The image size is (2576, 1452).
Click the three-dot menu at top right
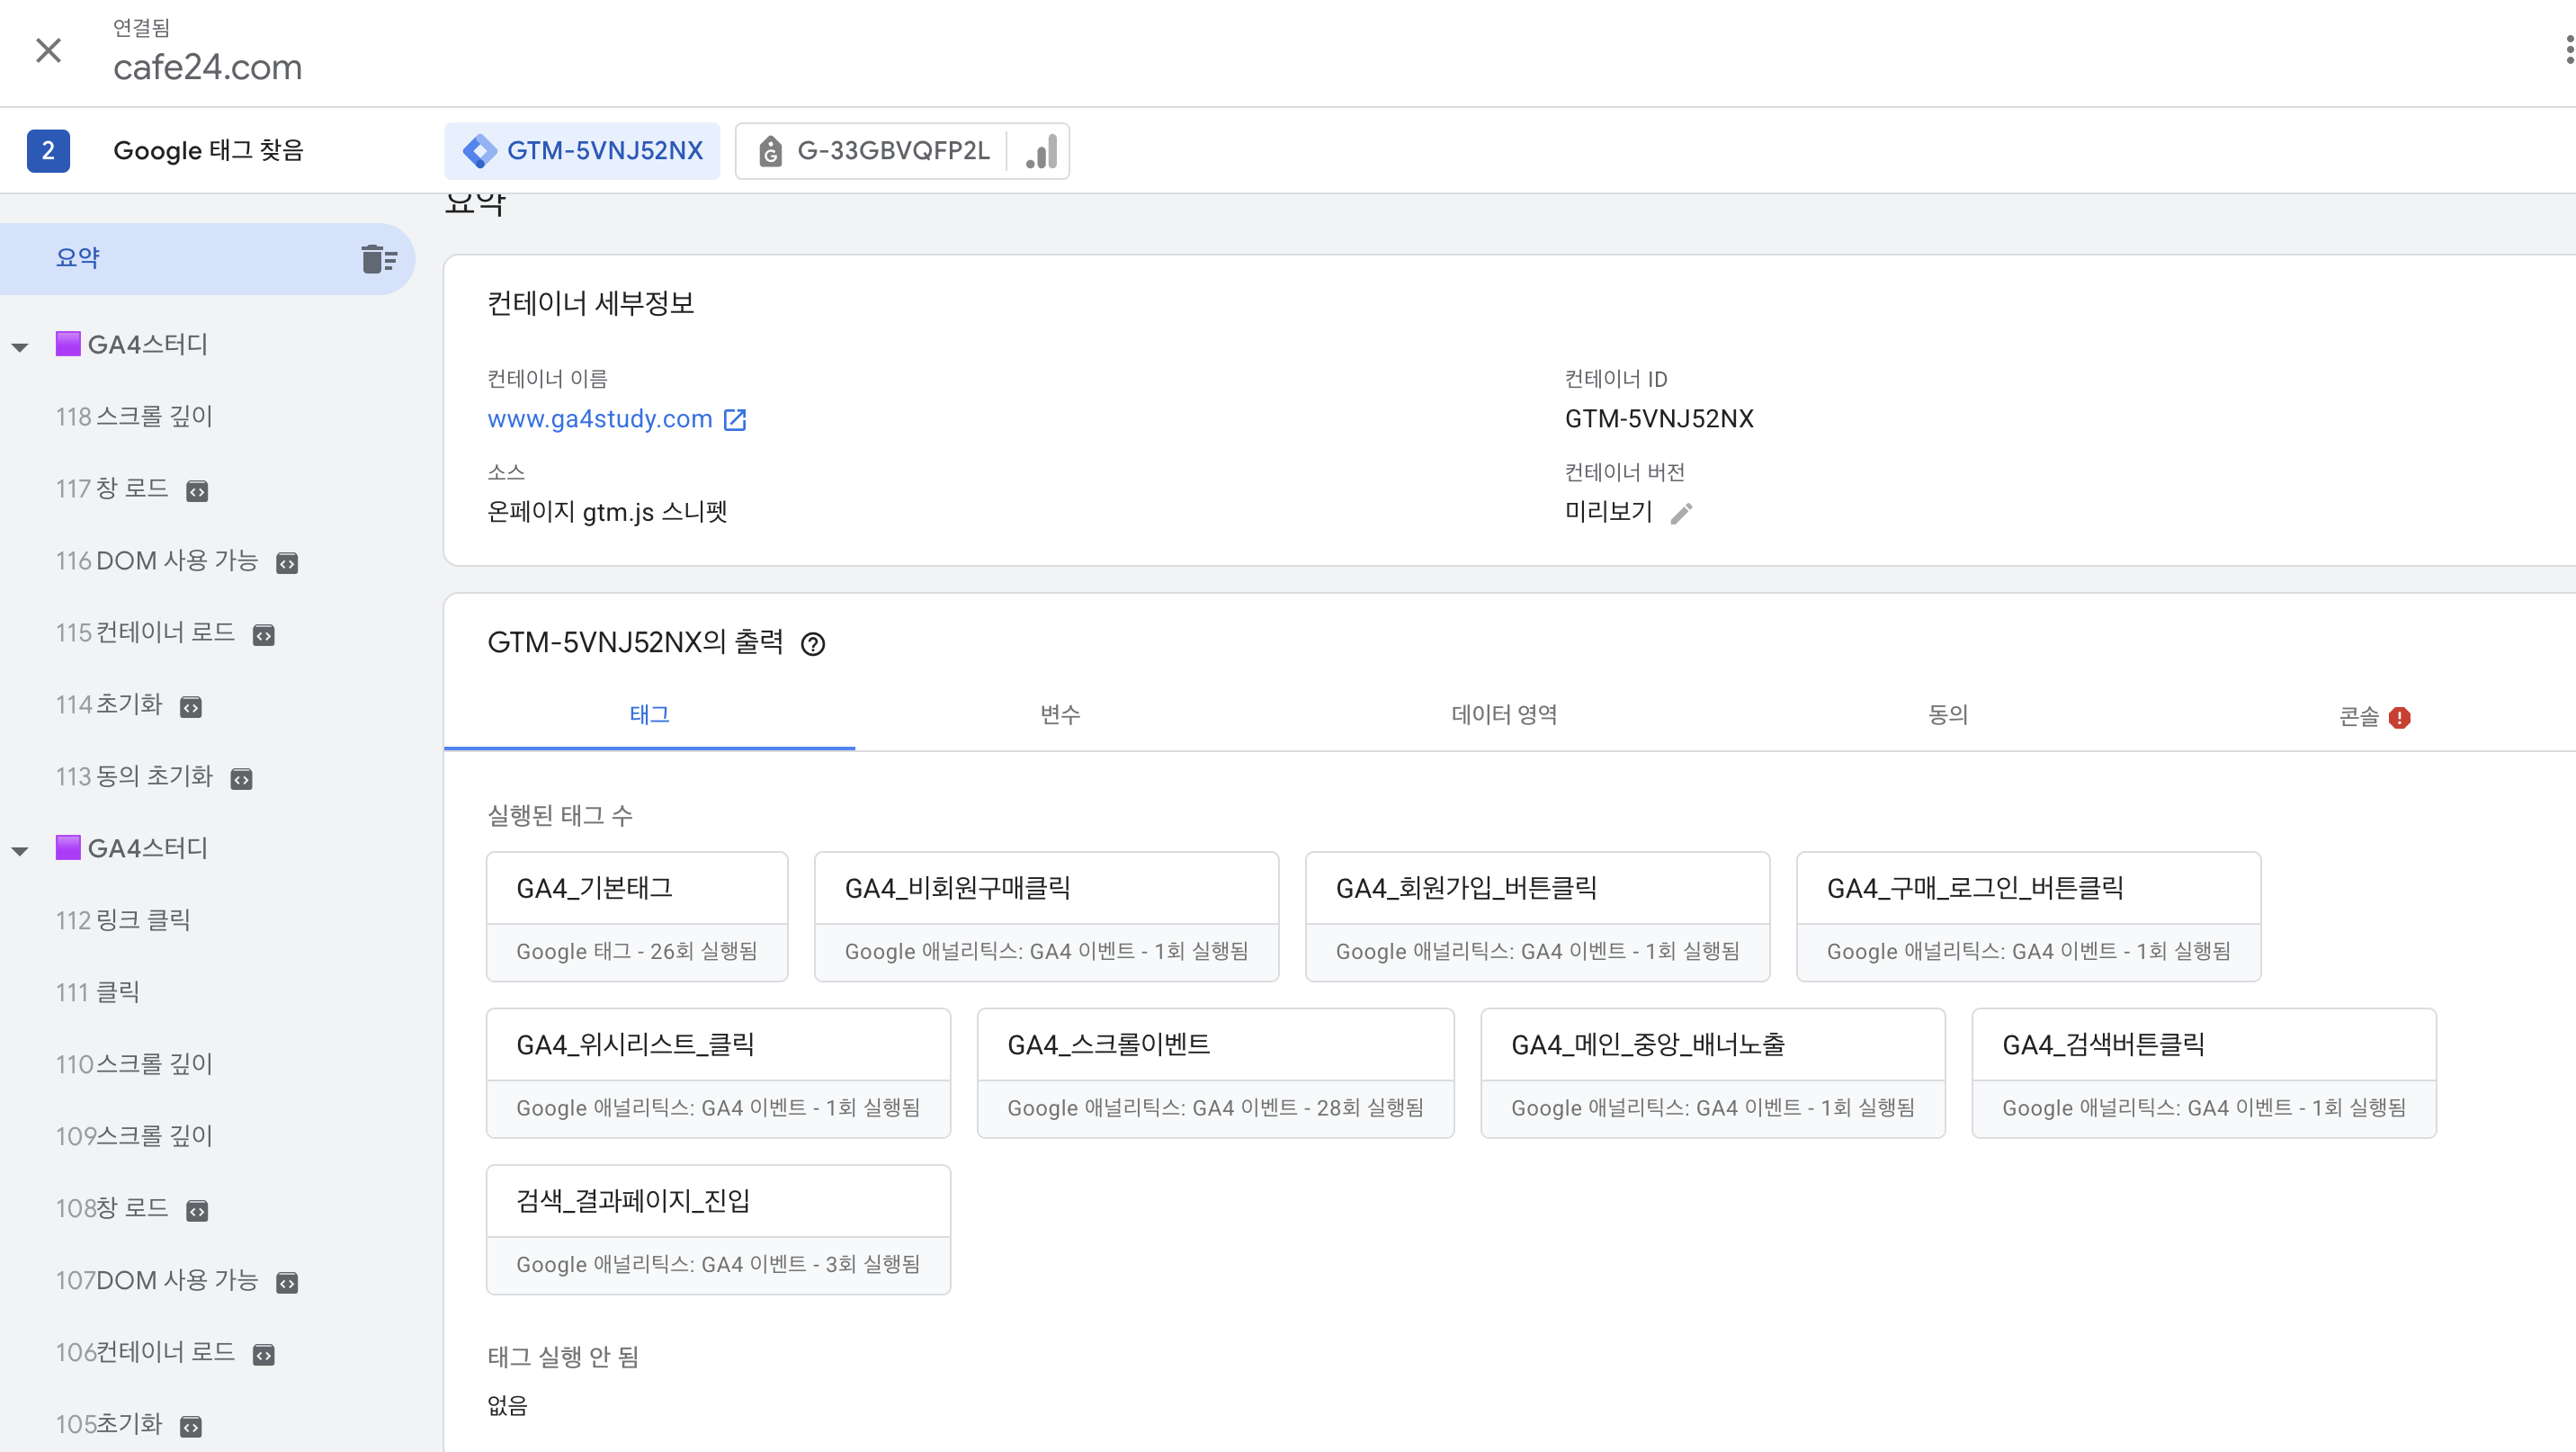[x=2568, y=49]
